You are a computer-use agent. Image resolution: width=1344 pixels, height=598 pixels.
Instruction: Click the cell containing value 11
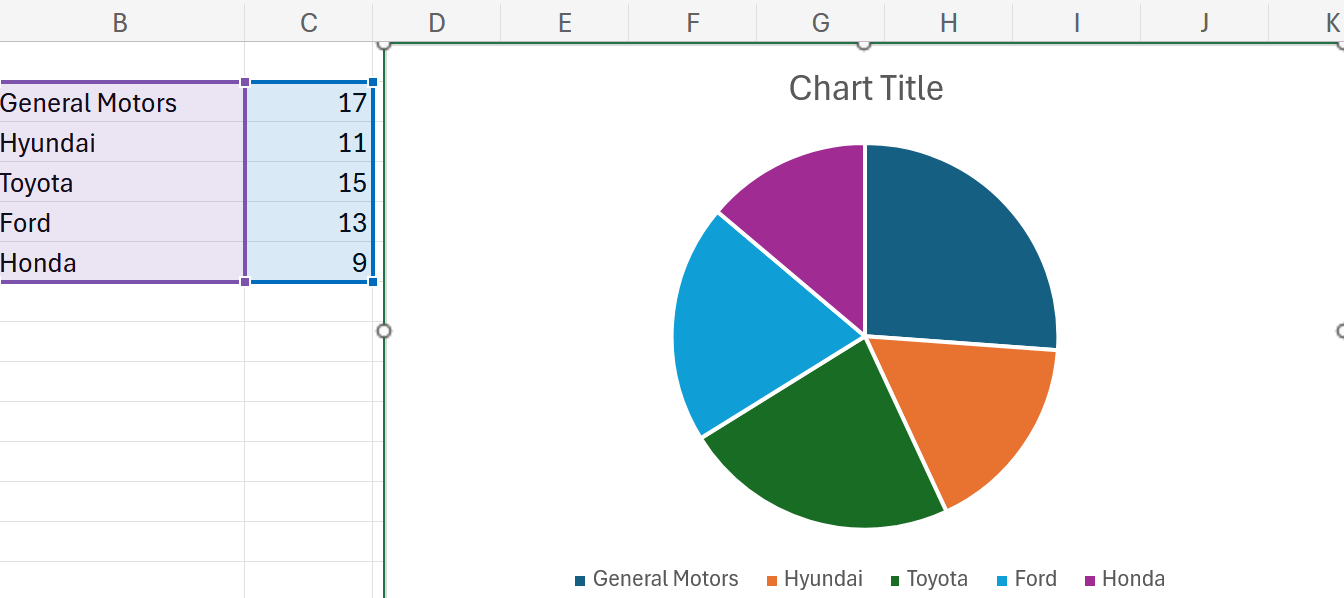coord(309,143)
